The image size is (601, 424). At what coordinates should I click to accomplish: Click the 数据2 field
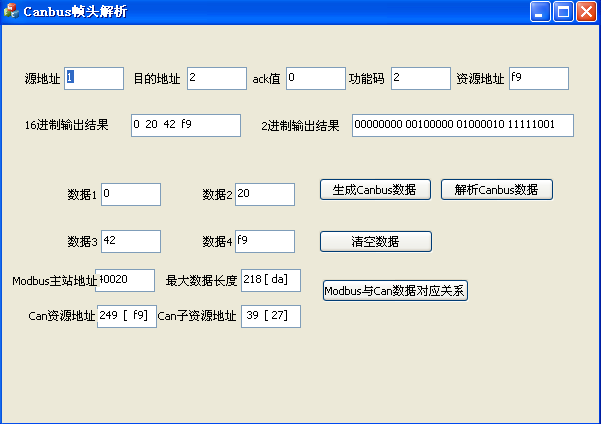(x=264, y=194)
